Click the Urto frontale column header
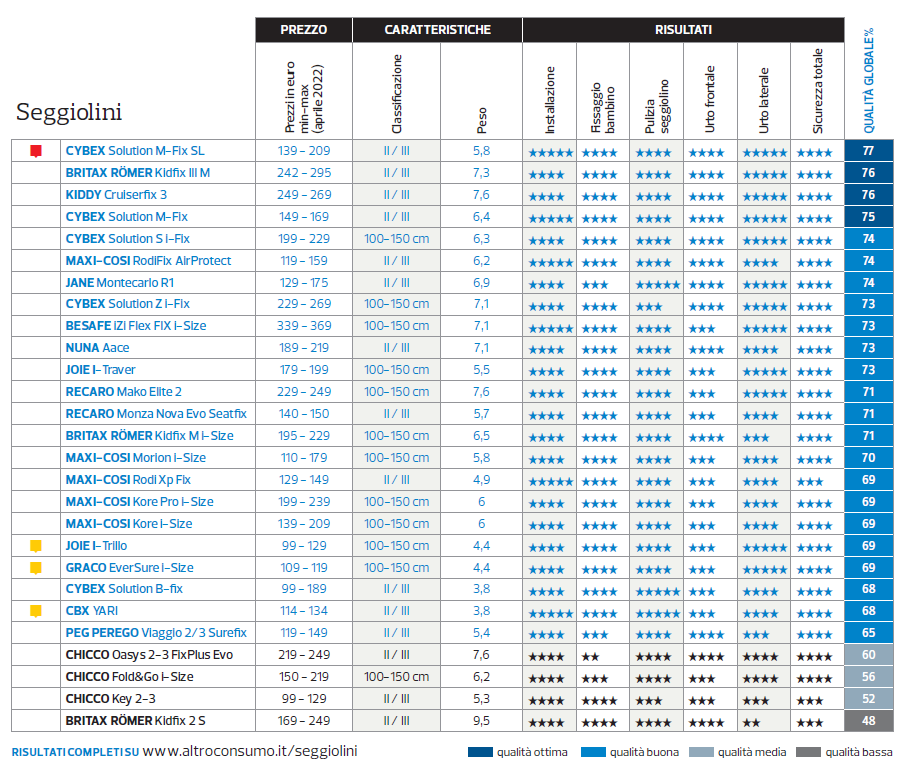Image resolution: width=909 pixels, height=772 pixels. (710, 99)
